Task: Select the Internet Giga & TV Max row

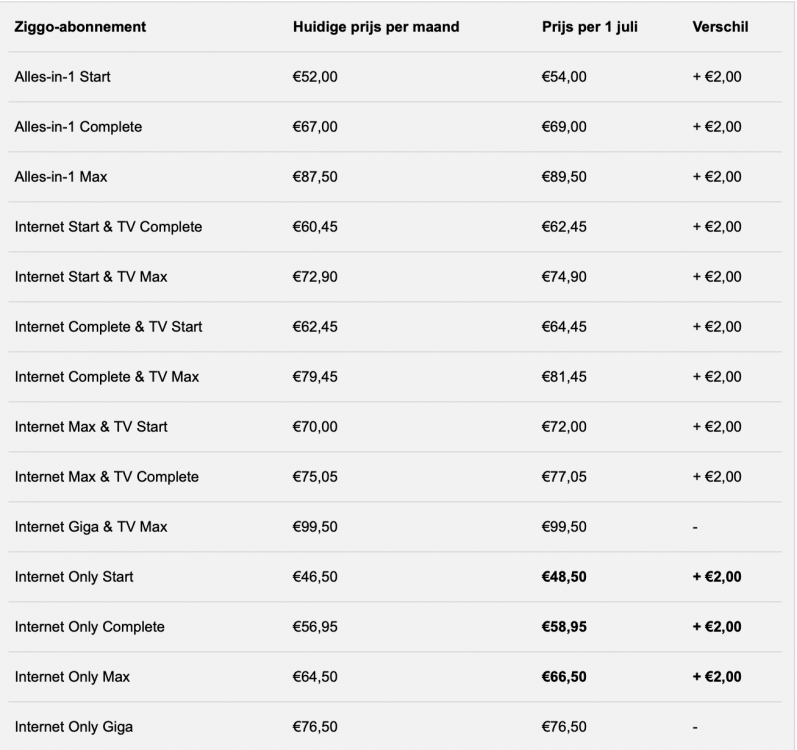Action: (395, 527)
